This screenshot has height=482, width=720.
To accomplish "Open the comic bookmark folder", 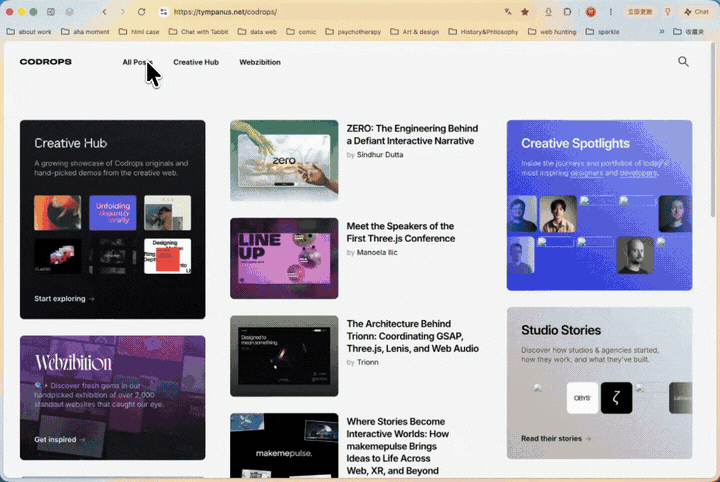I will tap(301, 32).
